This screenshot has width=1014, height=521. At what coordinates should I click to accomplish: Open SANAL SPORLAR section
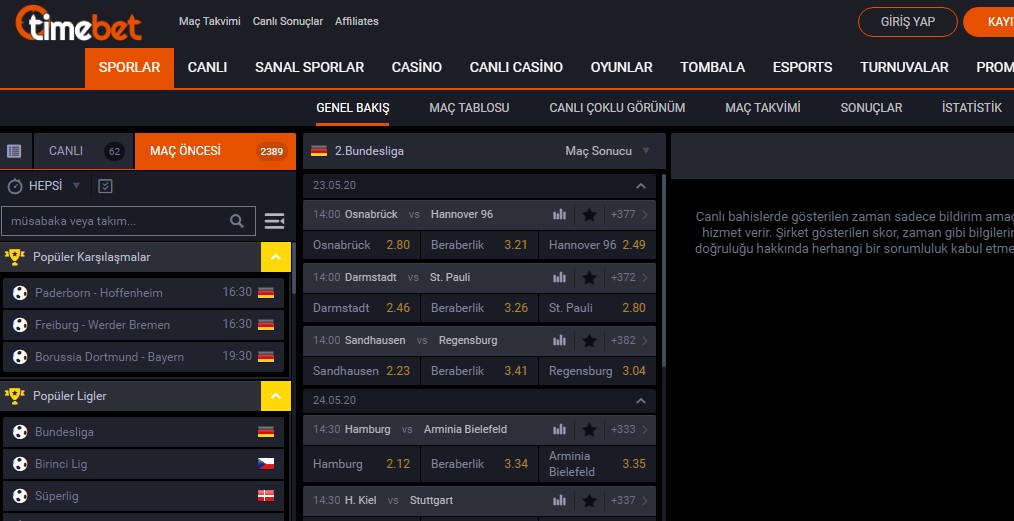310,68
